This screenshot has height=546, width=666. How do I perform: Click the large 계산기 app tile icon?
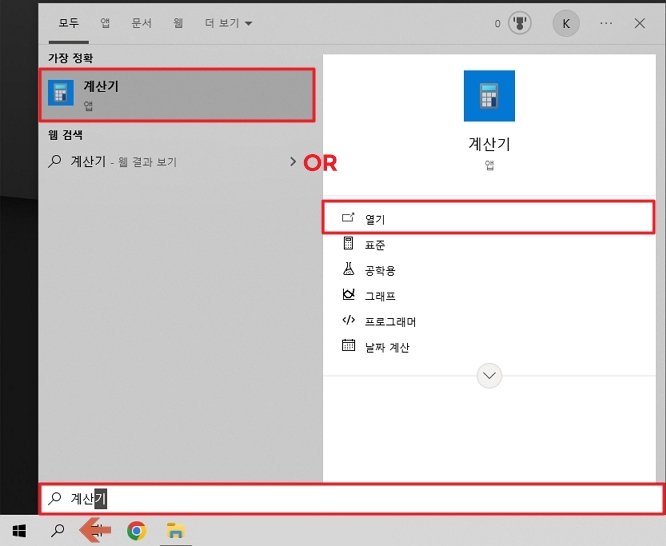click(x=489, y=96)
